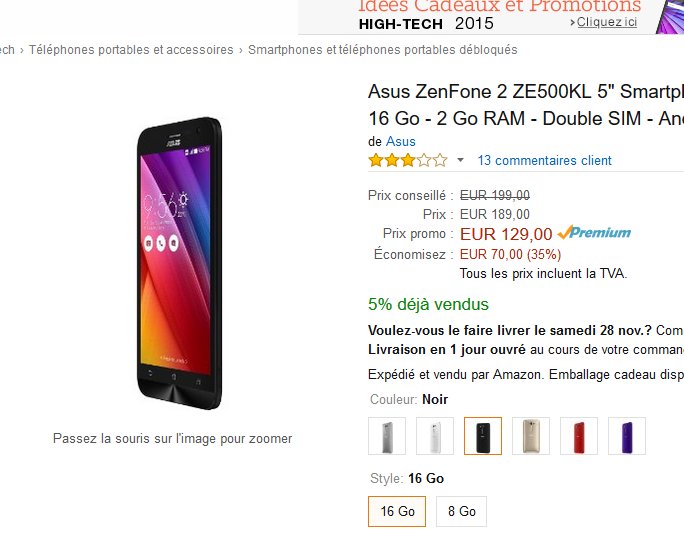Click the High-Tech 2015 promotions banner
Viewport: 684px width, 543px height.
pyautogui.click(x=470, y=15)
